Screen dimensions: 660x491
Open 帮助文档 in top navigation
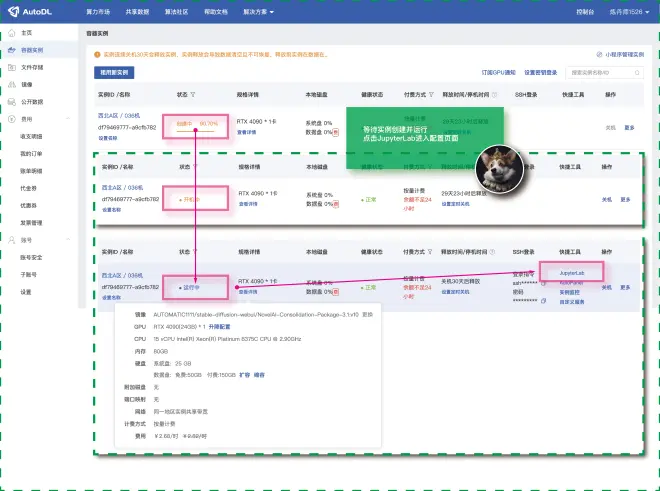[214, 12]
